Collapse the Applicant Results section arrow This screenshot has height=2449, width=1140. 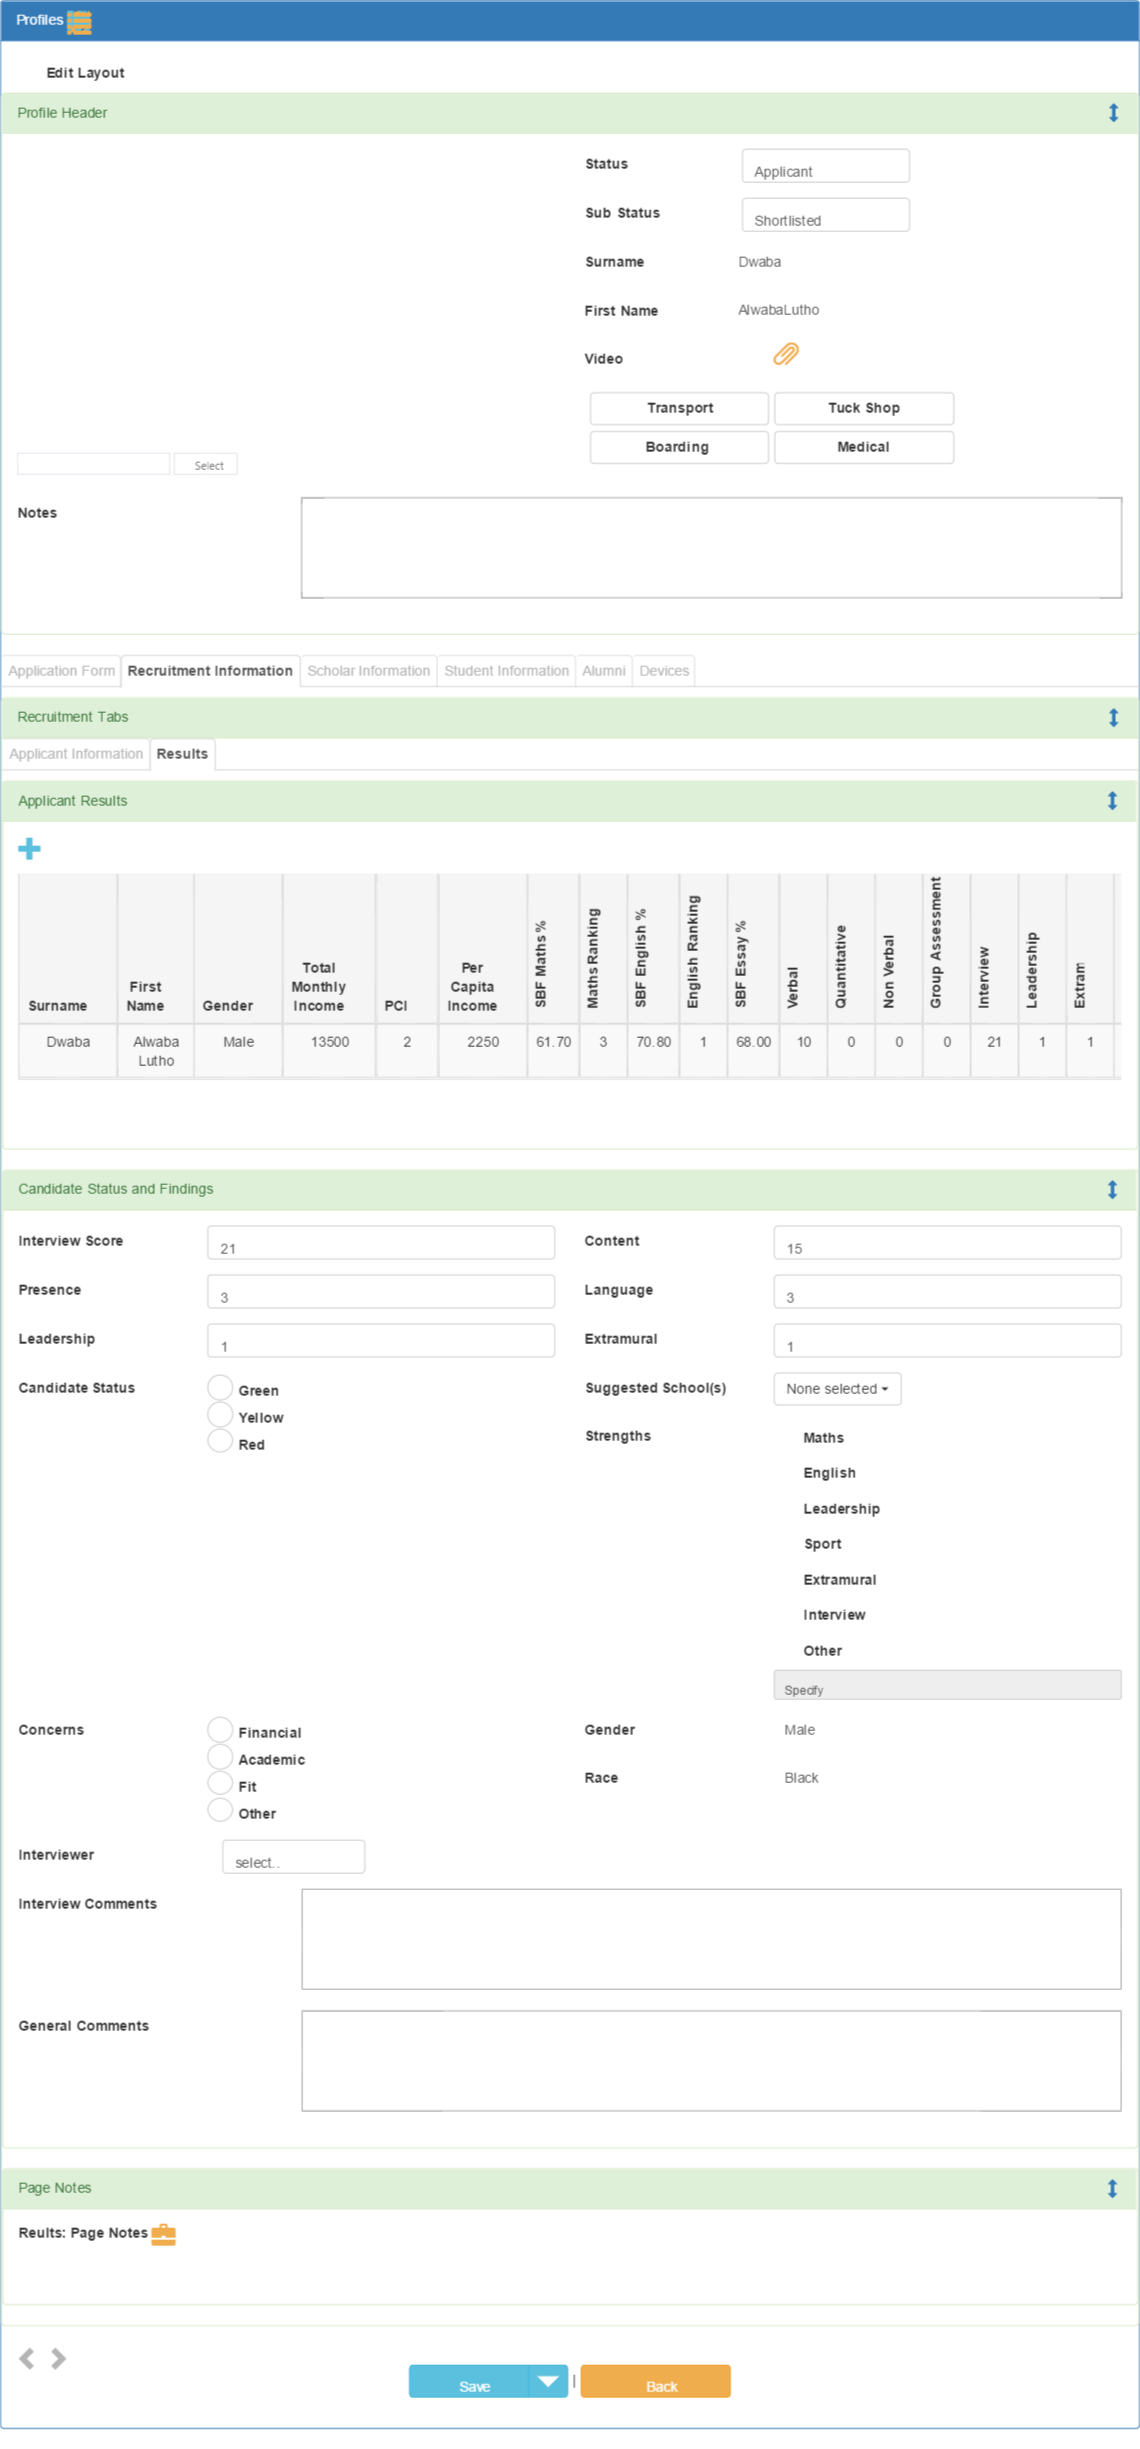coord(1112,801)
